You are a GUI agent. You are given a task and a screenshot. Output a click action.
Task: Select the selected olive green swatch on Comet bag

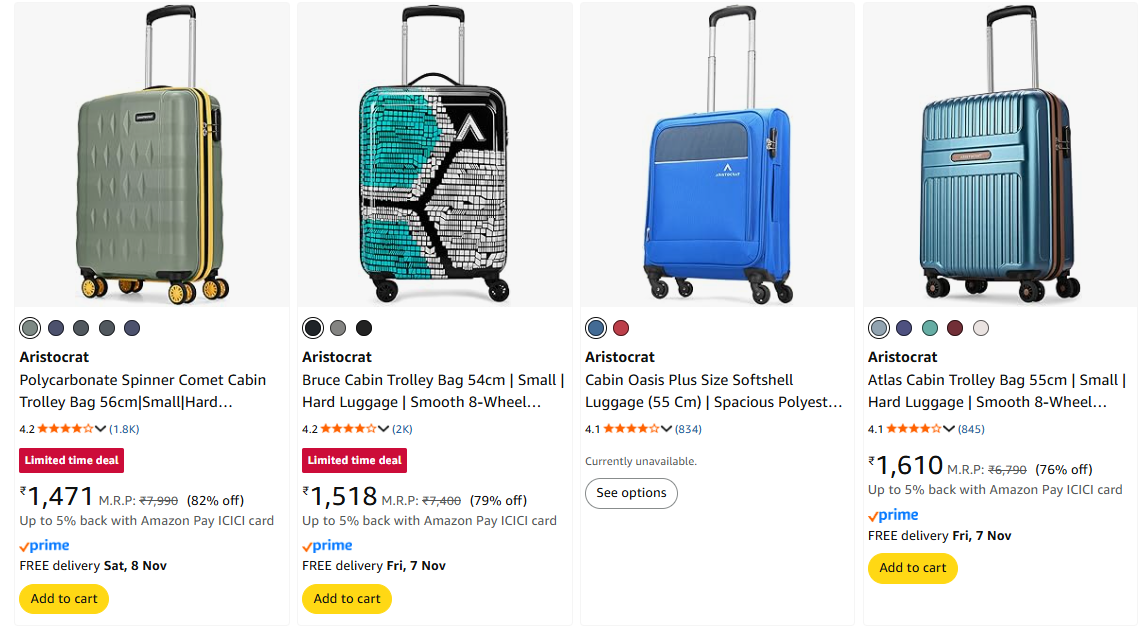click(x=30, y=328)
